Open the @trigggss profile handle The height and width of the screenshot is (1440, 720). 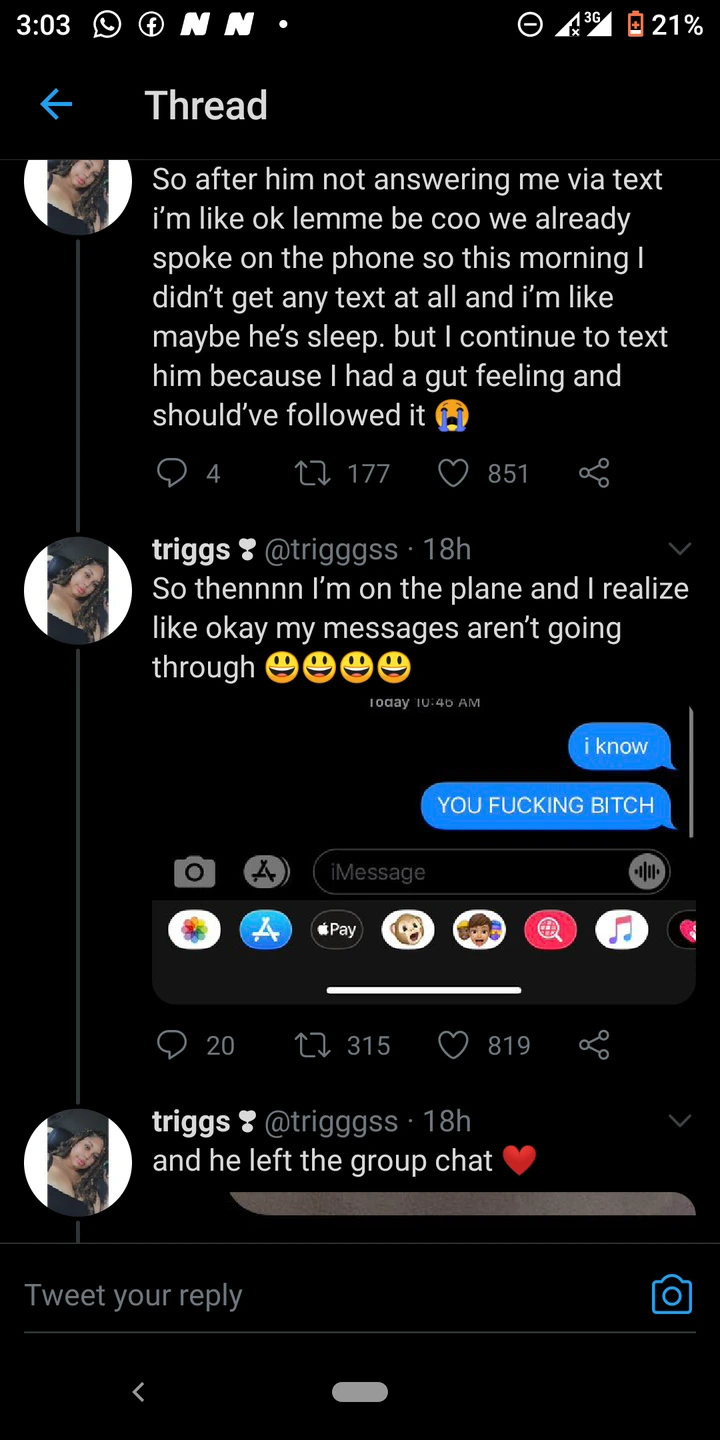331,549
